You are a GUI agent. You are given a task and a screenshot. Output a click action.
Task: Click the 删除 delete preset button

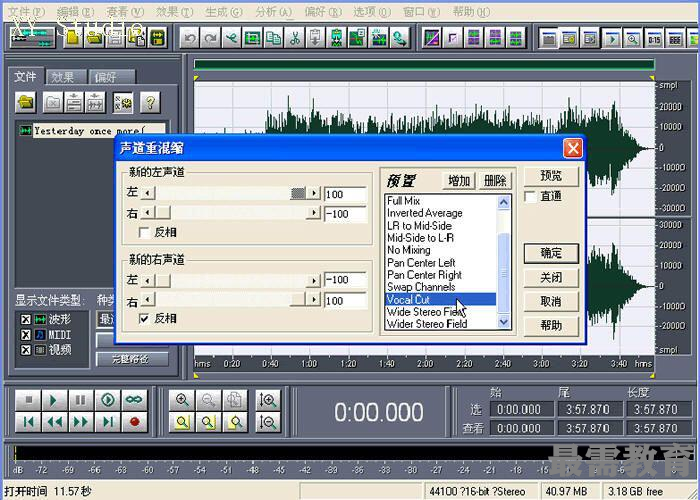pos(495,181)
